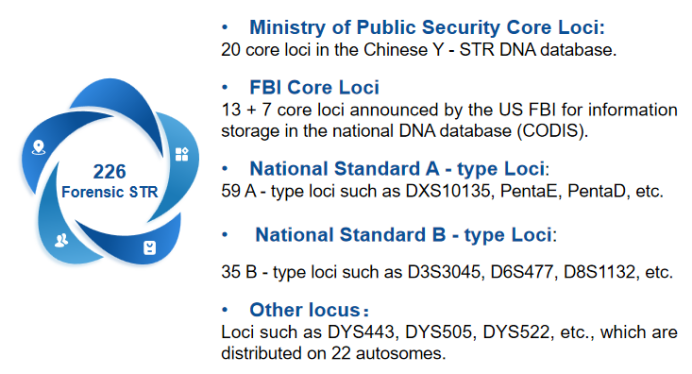Screen dimensions: 692x374
Task: Select the FBI Core Loci heading
Action: 314,87
